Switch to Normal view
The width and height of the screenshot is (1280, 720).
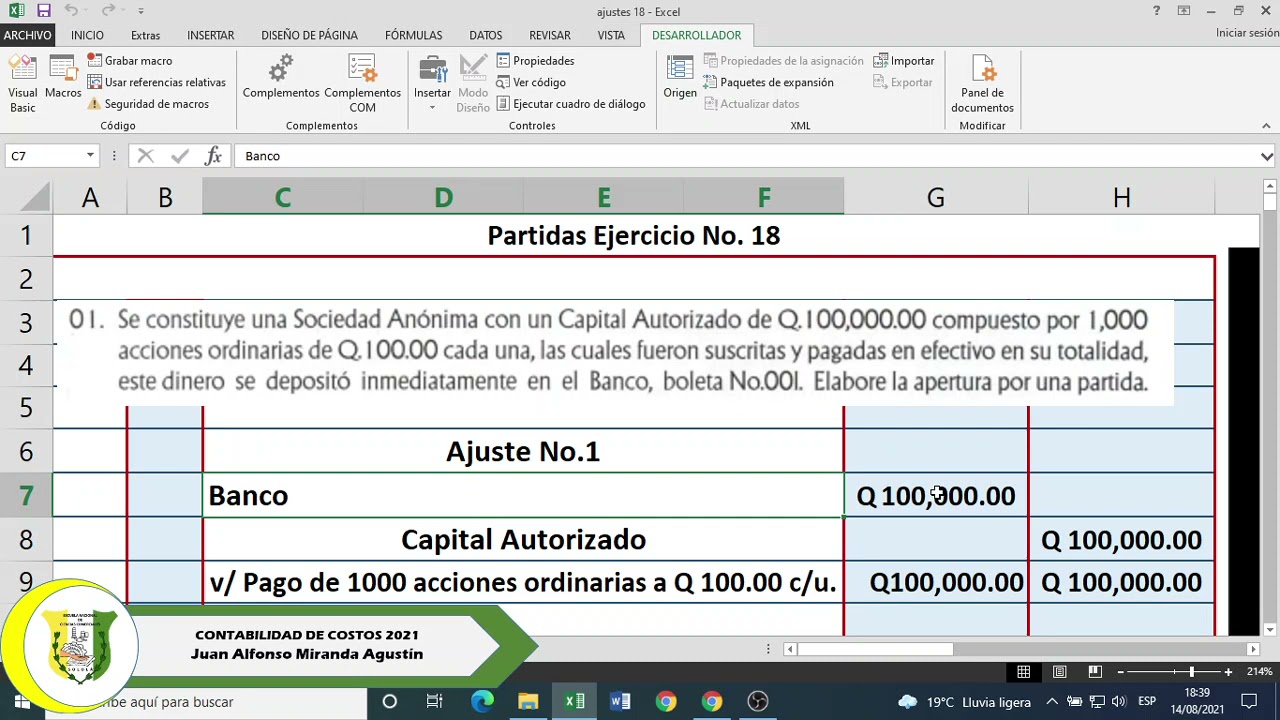(x=1024, y=672)
